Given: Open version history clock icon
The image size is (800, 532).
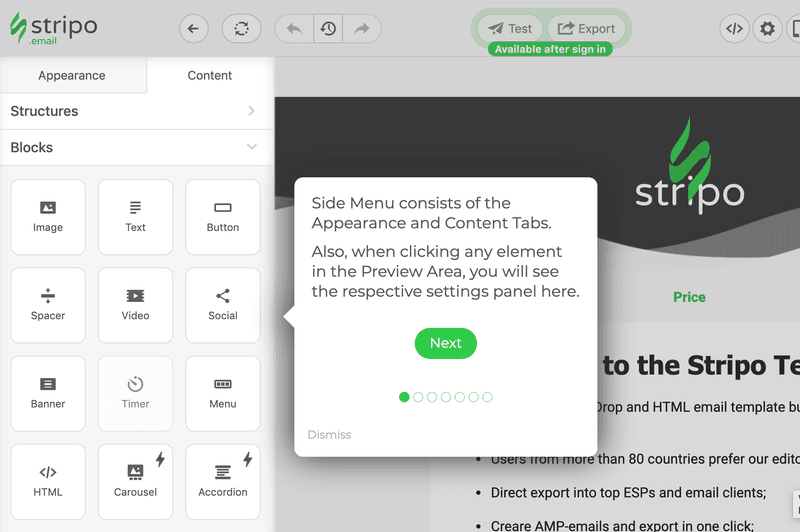Looking at the screenshot, I should point(328,29).
